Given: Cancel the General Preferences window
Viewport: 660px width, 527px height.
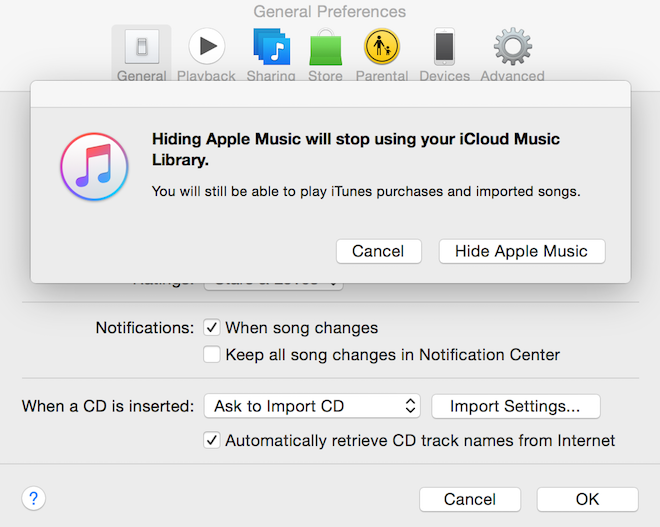Looking at the screenshot, I should coord(470,499).
